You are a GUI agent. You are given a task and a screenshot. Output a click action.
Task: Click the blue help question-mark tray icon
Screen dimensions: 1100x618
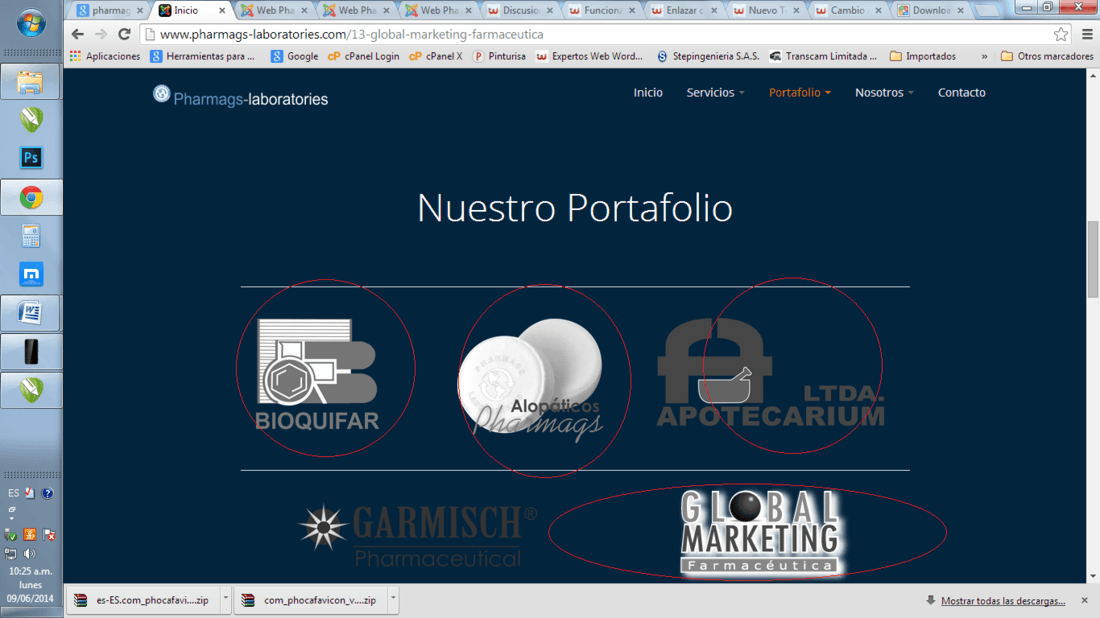pyautogui.click(x=48, y=493)
